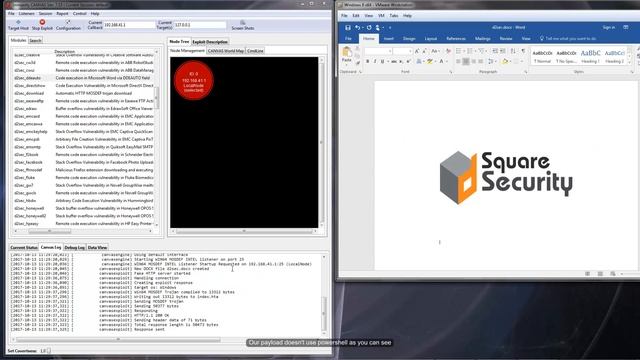Toggle Show paragraph marks icon
Screen dimensions: 640x360
tap(523, 51)
